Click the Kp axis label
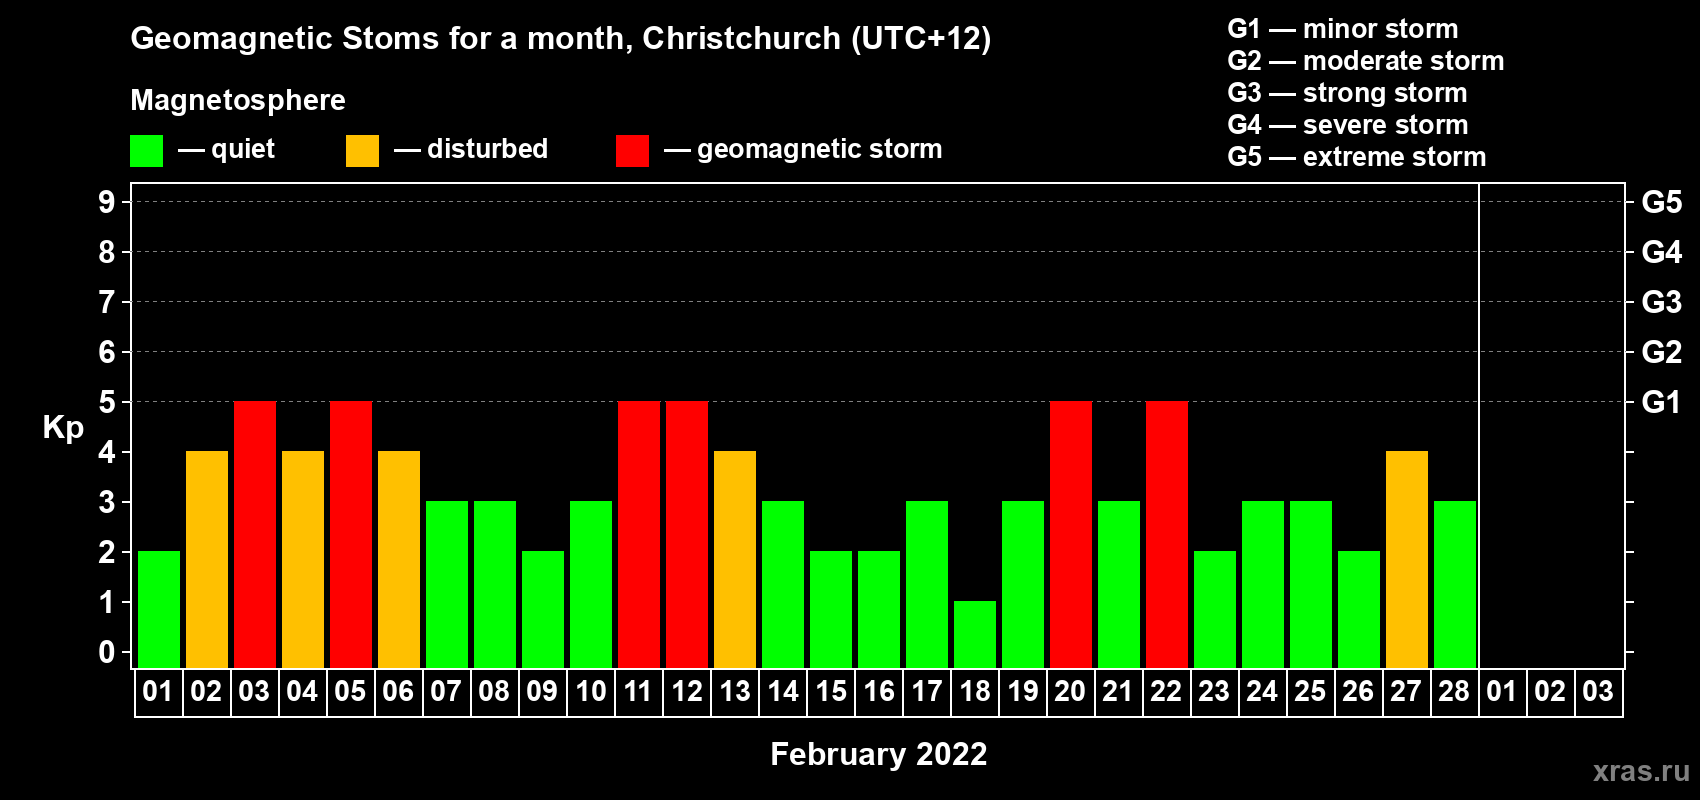This screenshot has height=800, width=1700. pyautogui.click(x=63, y=428)
